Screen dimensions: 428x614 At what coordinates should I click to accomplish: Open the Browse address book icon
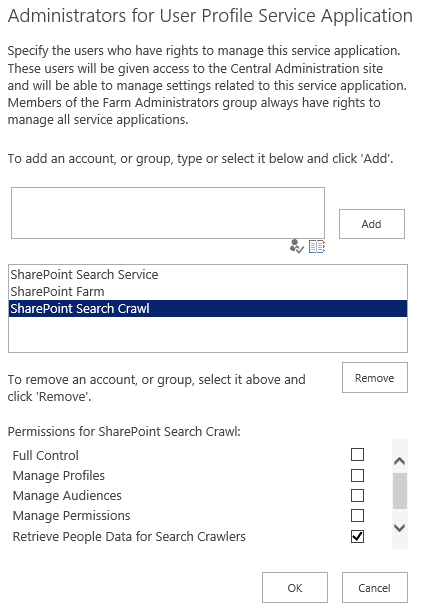click(x=317, y=247)
